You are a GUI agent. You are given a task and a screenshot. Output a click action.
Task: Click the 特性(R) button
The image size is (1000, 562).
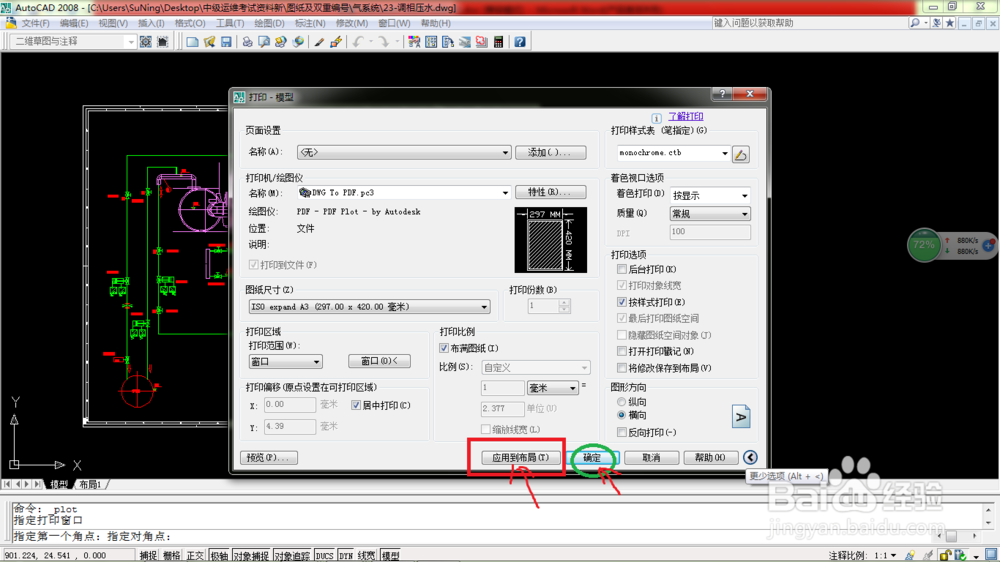(550, 192)
